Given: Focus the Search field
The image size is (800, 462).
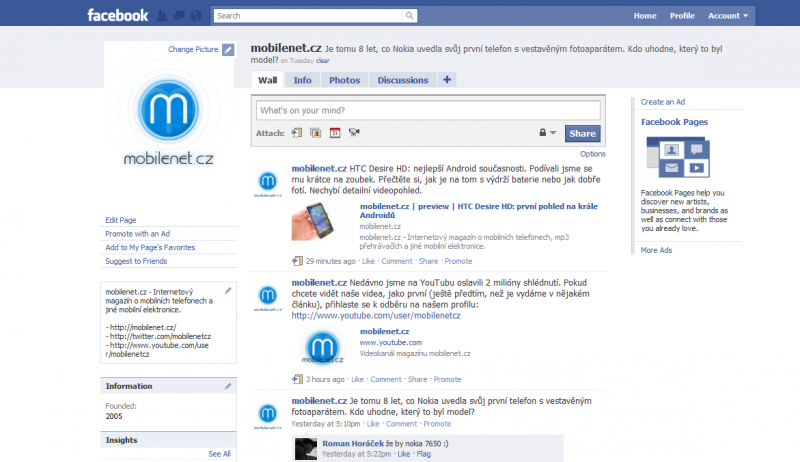Looking at the screenshot, I should pyautogui.click(x=308, y=16).
